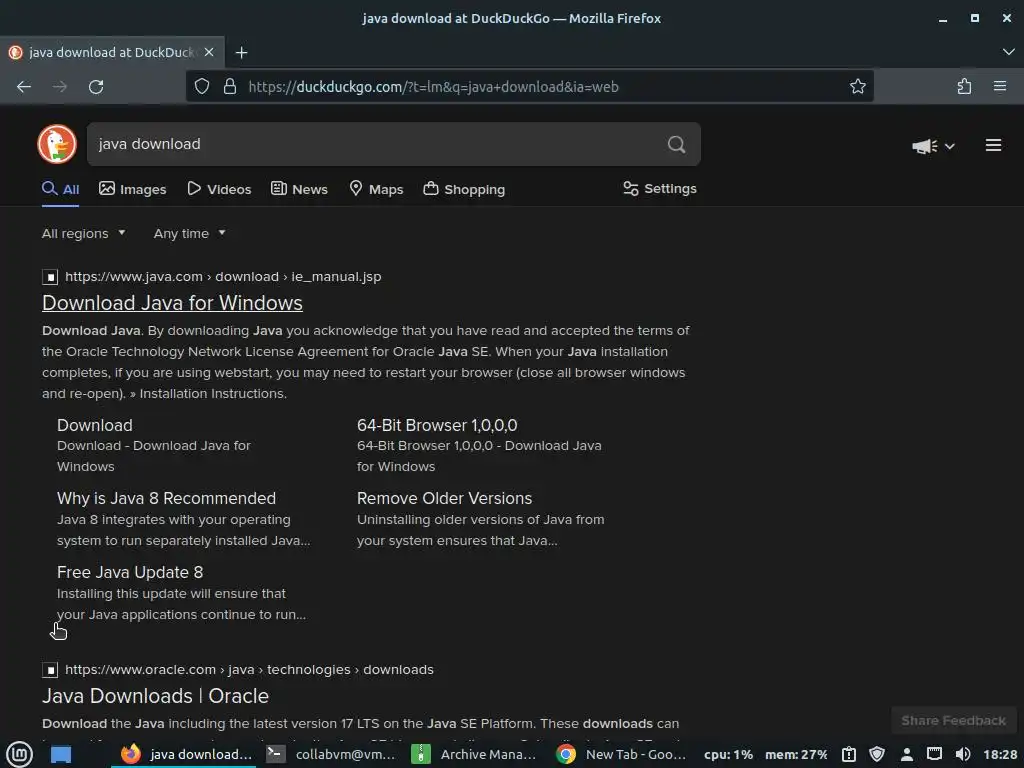This screenshot has height=768, width=1024.
Task: Expand the All regions dropdown
Action: pos(84,234)
